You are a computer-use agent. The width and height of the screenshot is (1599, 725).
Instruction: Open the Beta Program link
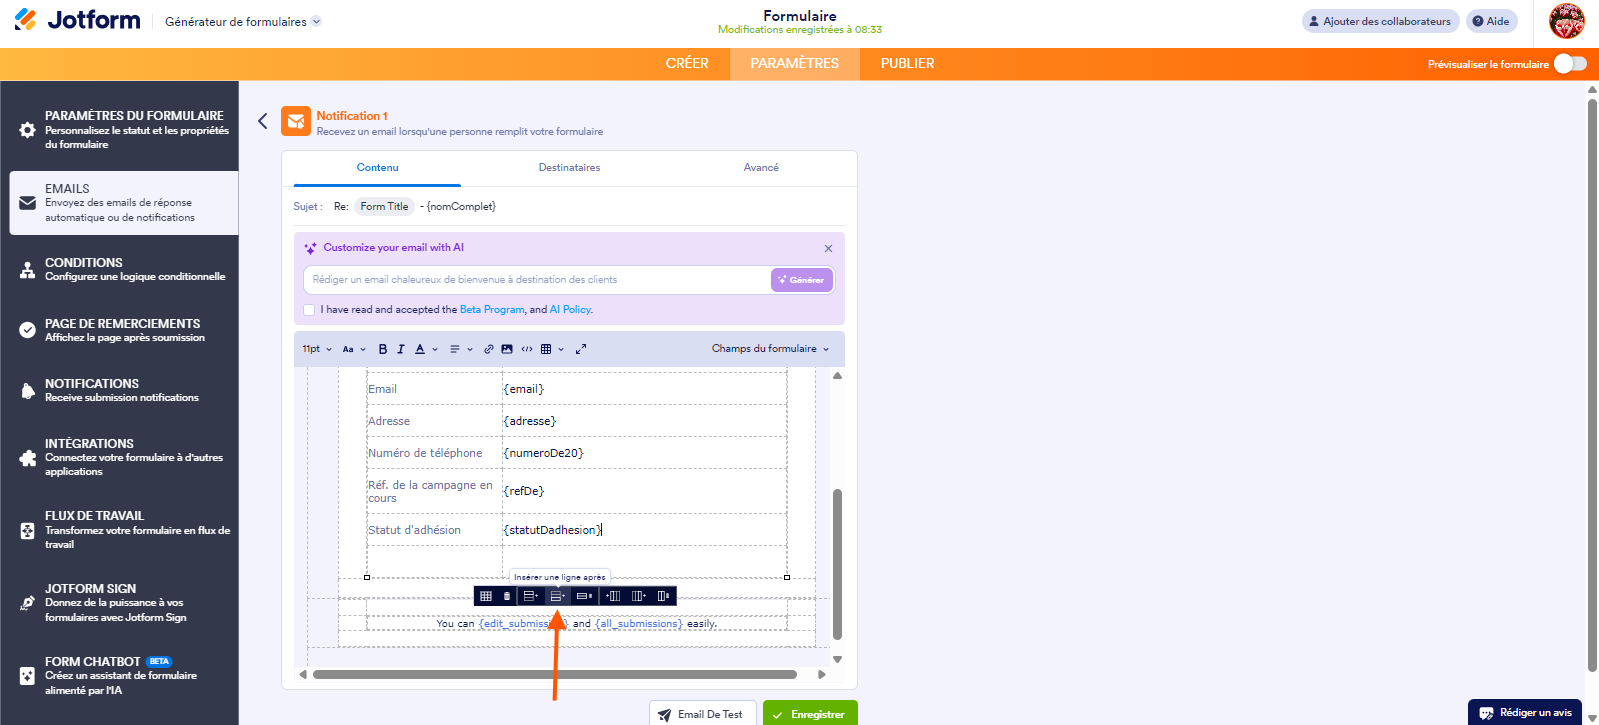click(492, 310)
